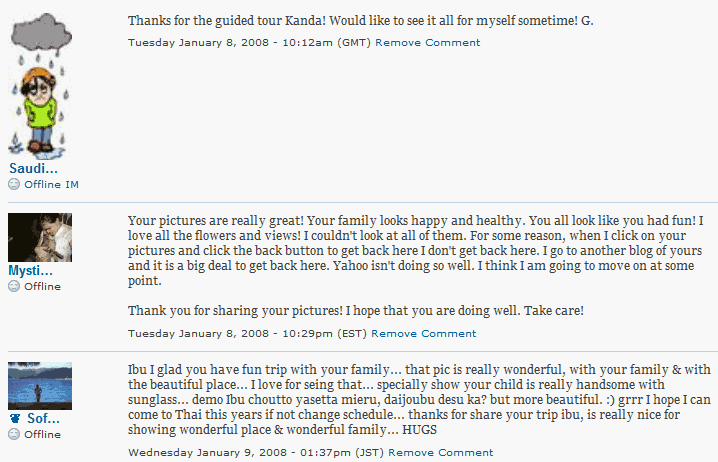Image resolution: width=718 pixels, height=462 pixels.
Task: Click the Tuesday January 8, 10:12am timestamp
Action: pos(250,43)
